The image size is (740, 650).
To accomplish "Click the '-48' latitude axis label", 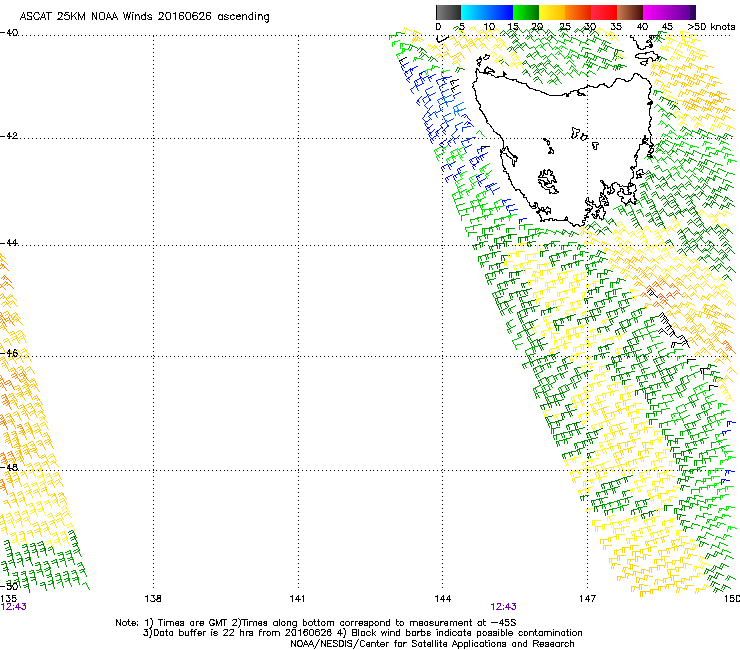I will click(9, 467).
